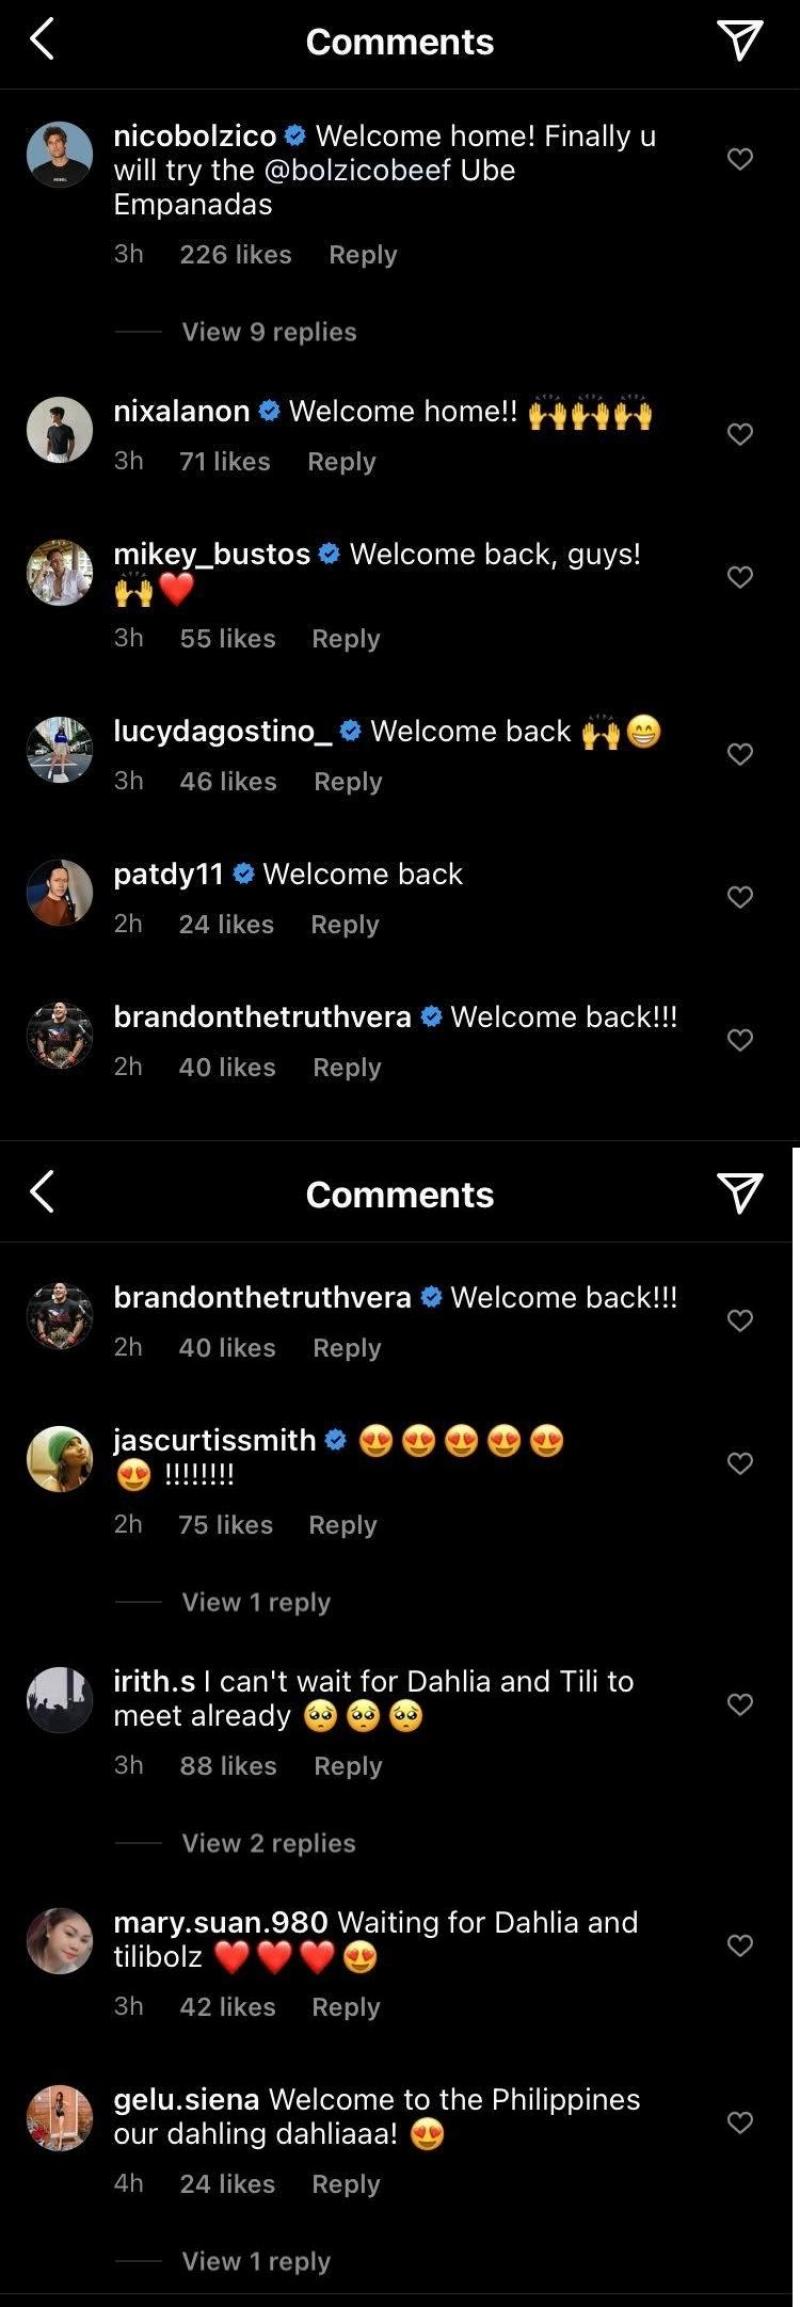Expand View 2 replies under irith.s
The image size is (800, 2307).
tap(269, 1843)
